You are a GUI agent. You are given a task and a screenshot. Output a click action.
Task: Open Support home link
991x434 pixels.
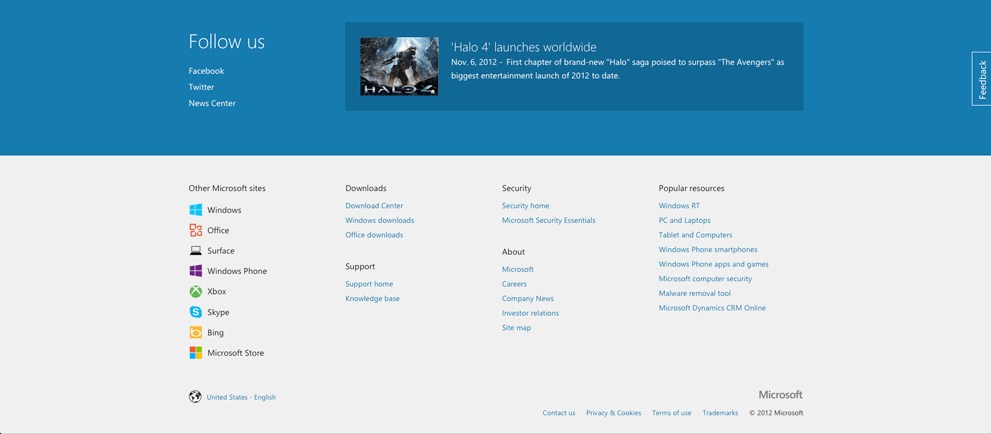click(x=369, y=284)
